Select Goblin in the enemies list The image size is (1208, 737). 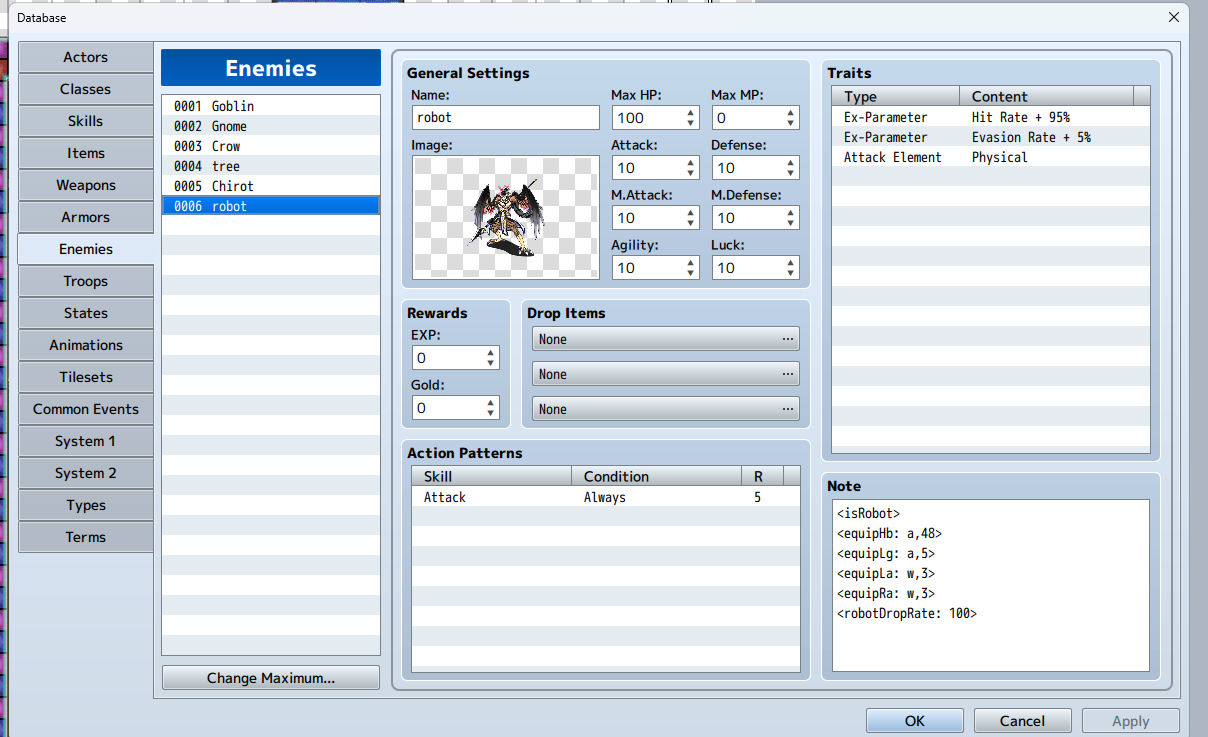pyautogui.click(x=271, y=106)
